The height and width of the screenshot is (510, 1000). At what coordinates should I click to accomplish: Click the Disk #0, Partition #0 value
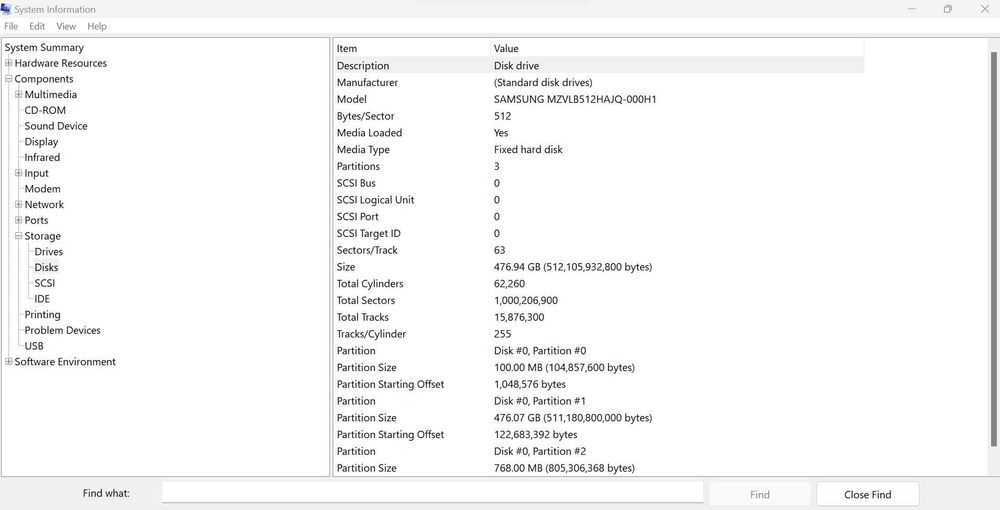(540, 351)
